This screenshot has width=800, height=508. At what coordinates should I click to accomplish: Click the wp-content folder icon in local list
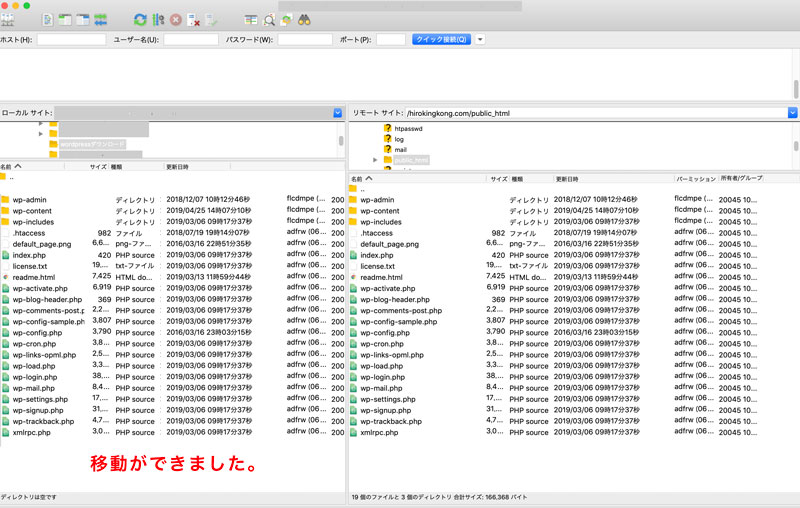point(5,211)
